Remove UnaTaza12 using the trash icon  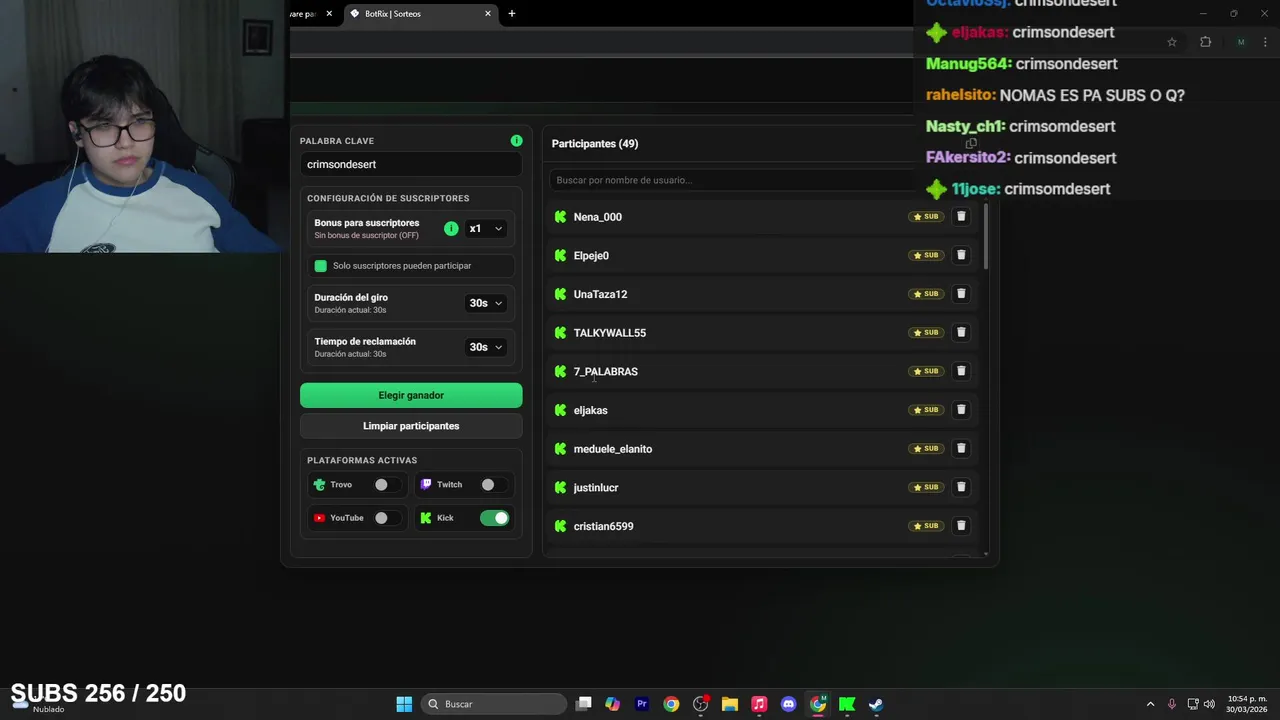click(x=961, y=294)
